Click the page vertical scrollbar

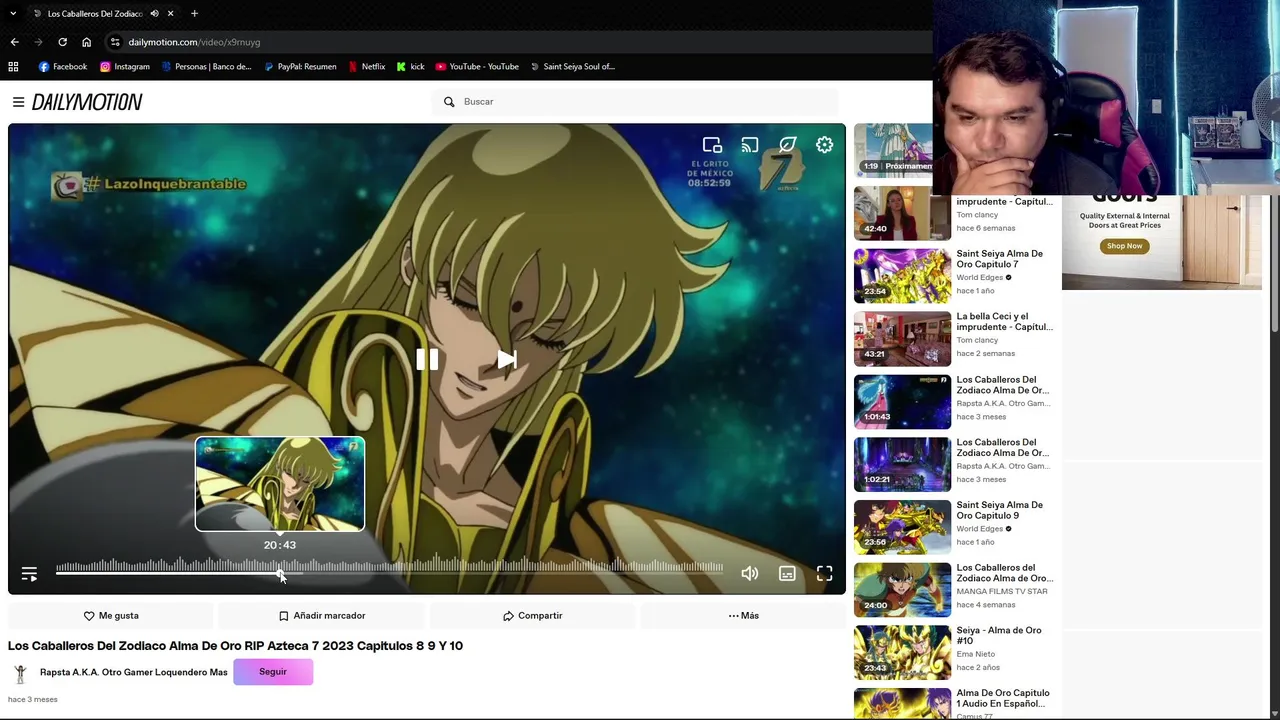[x=1275, y=265]
